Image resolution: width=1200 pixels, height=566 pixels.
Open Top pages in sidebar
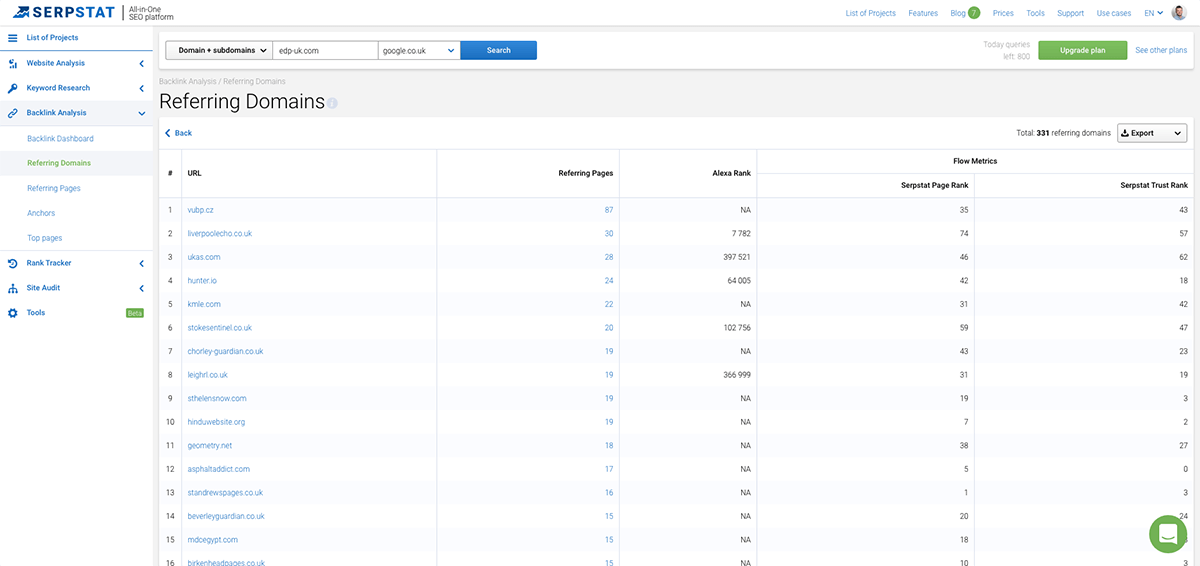tap(44, 238)
